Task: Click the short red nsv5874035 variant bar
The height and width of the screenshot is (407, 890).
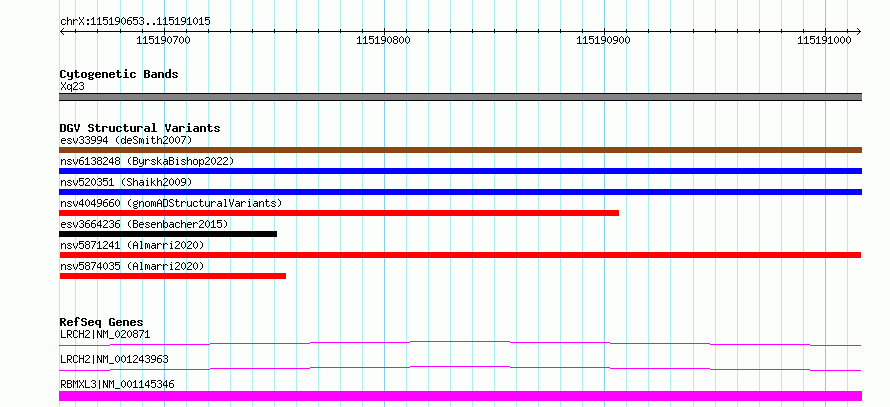Action: [x=173, y=276]
